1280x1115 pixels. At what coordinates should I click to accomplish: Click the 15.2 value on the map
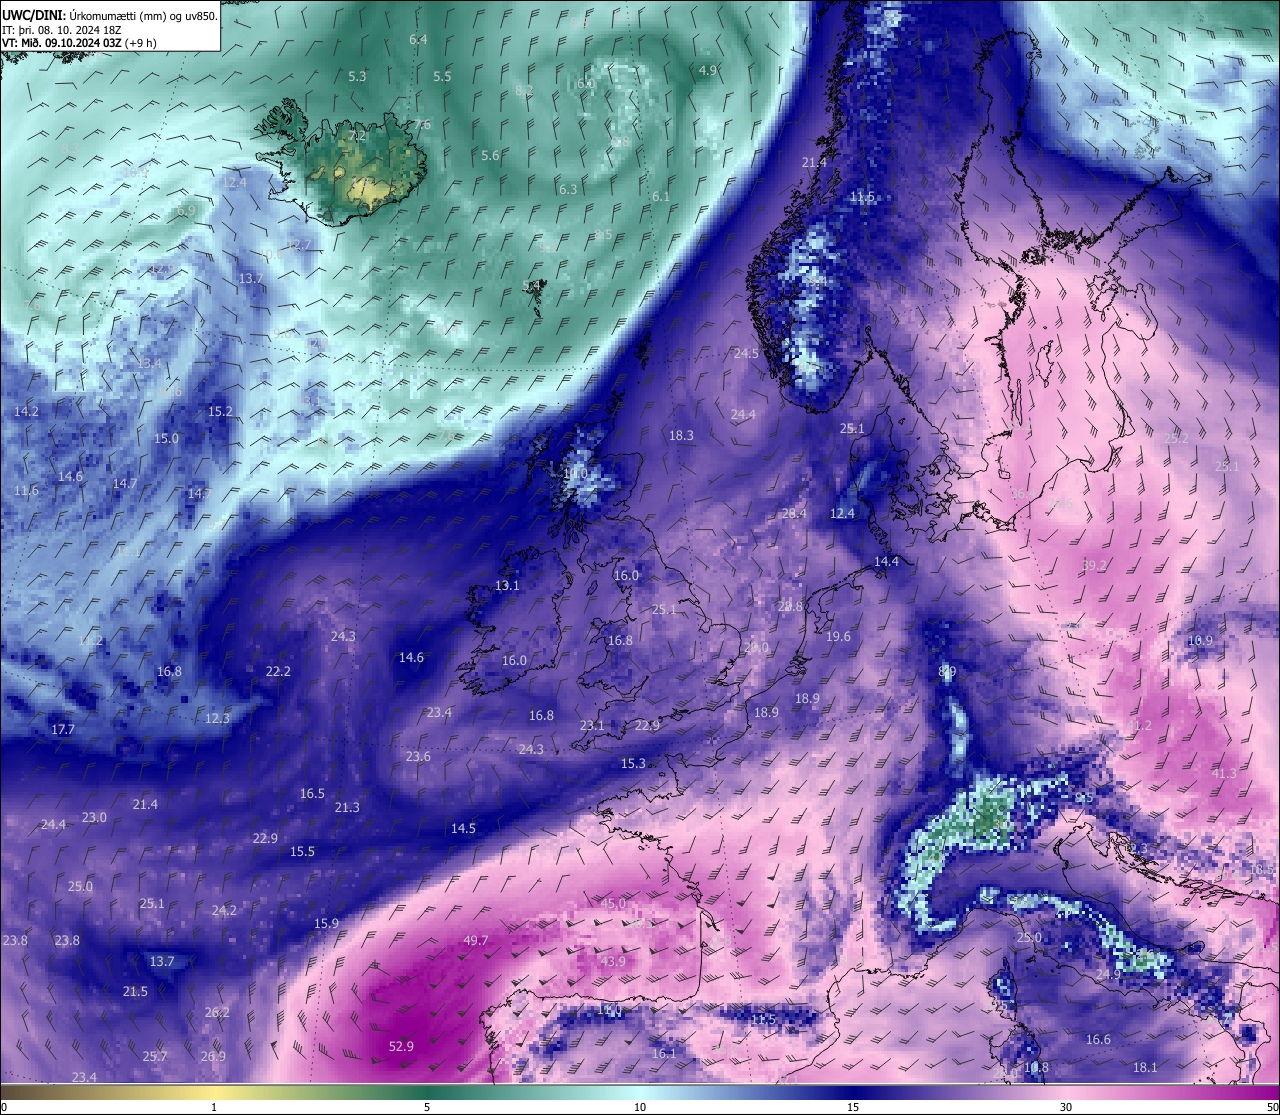pos(220,411)
